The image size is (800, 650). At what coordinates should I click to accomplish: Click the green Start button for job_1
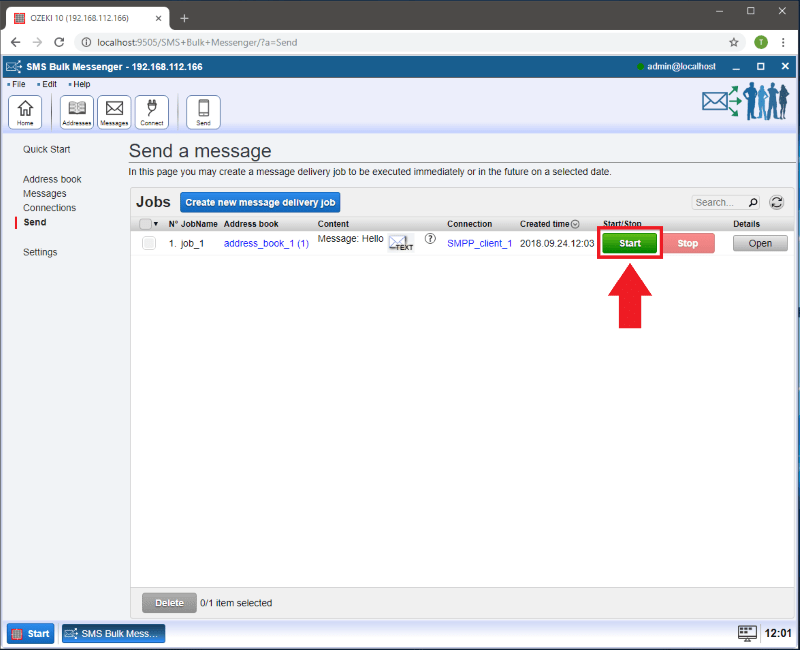pyautogui.click(x=630, y=243)
